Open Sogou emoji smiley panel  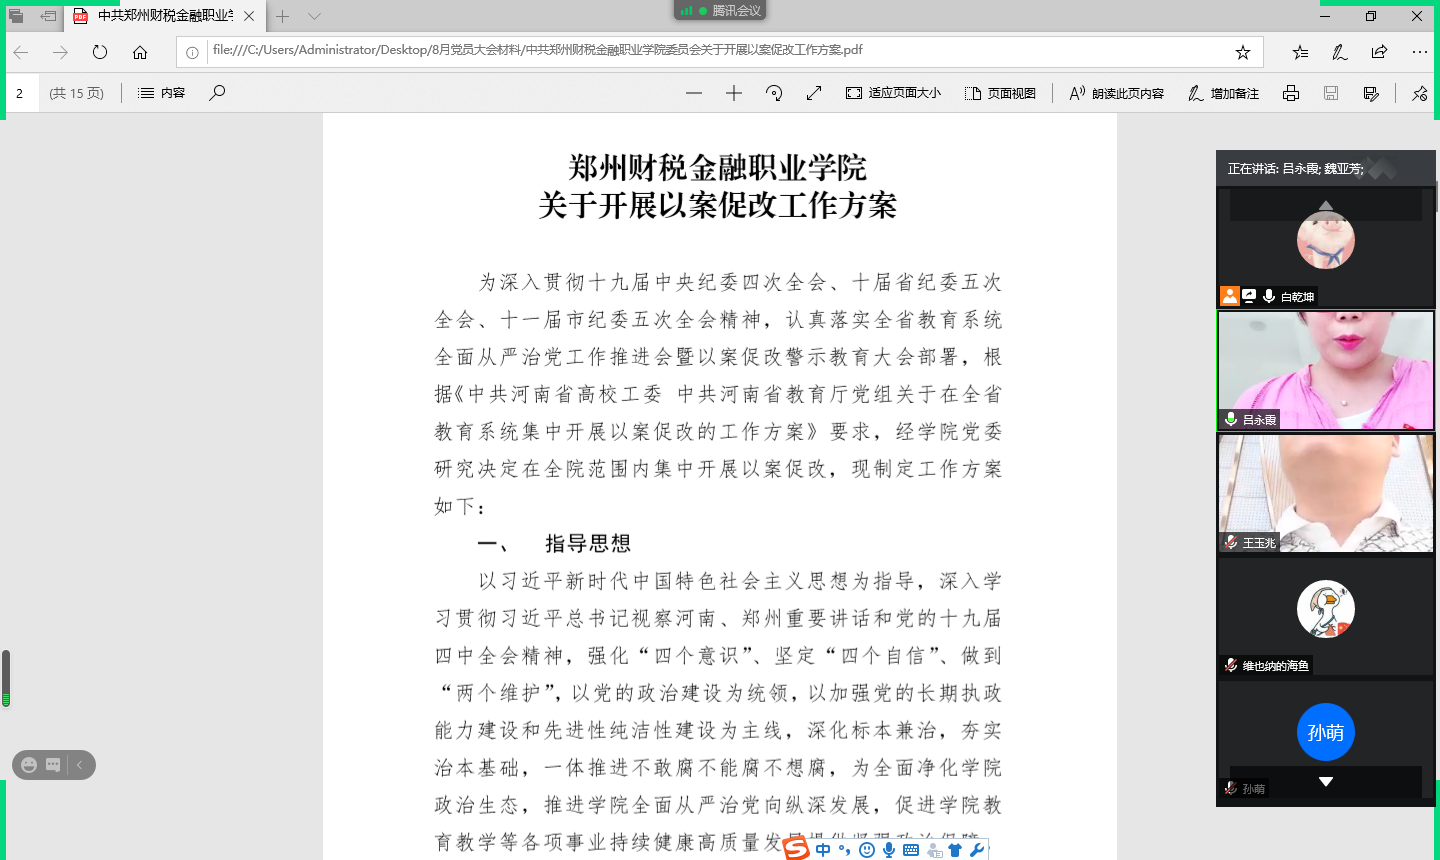(867, 850)
